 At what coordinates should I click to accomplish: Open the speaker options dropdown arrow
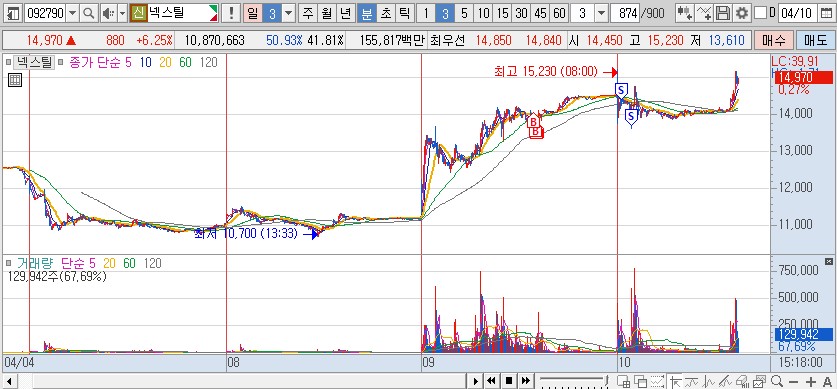pos(122,13)
